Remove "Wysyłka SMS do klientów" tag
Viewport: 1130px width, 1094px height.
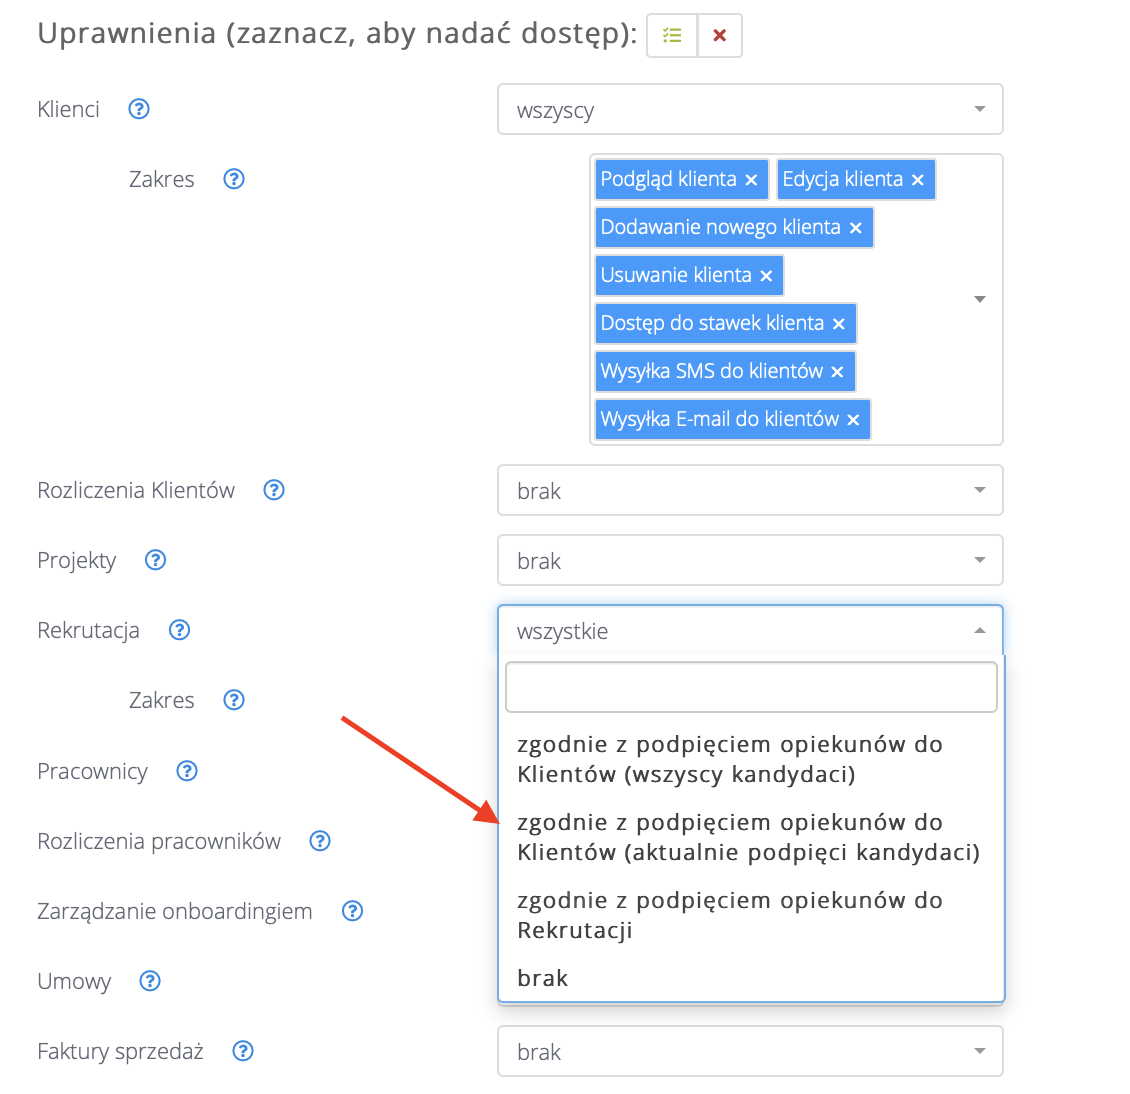(837, 372)
